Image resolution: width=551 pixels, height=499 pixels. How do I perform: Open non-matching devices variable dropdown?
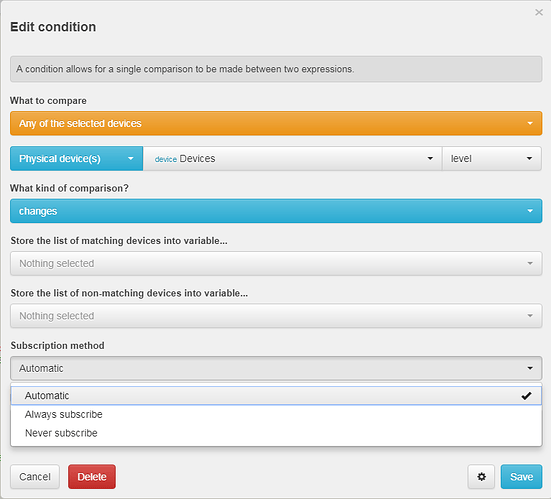(276, 316)
